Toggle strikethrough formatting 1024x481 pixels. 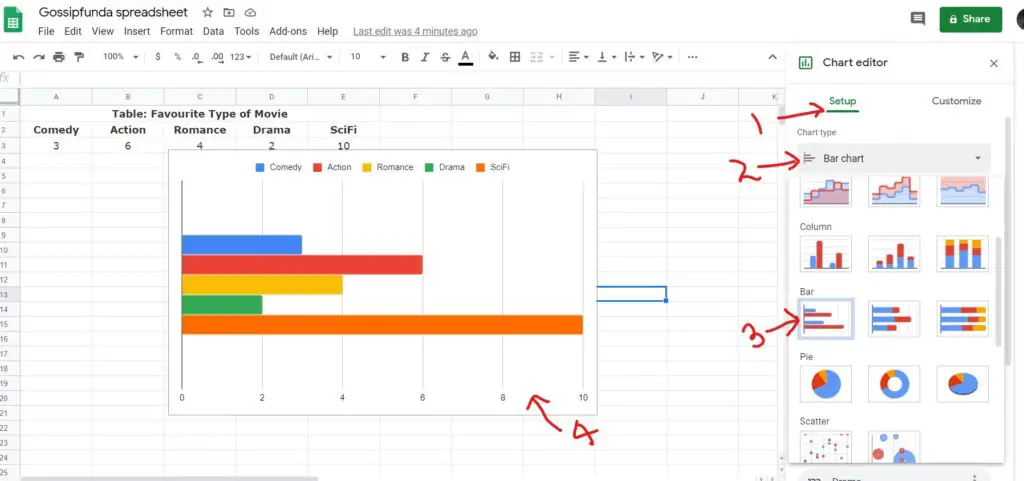pos(445,57)
